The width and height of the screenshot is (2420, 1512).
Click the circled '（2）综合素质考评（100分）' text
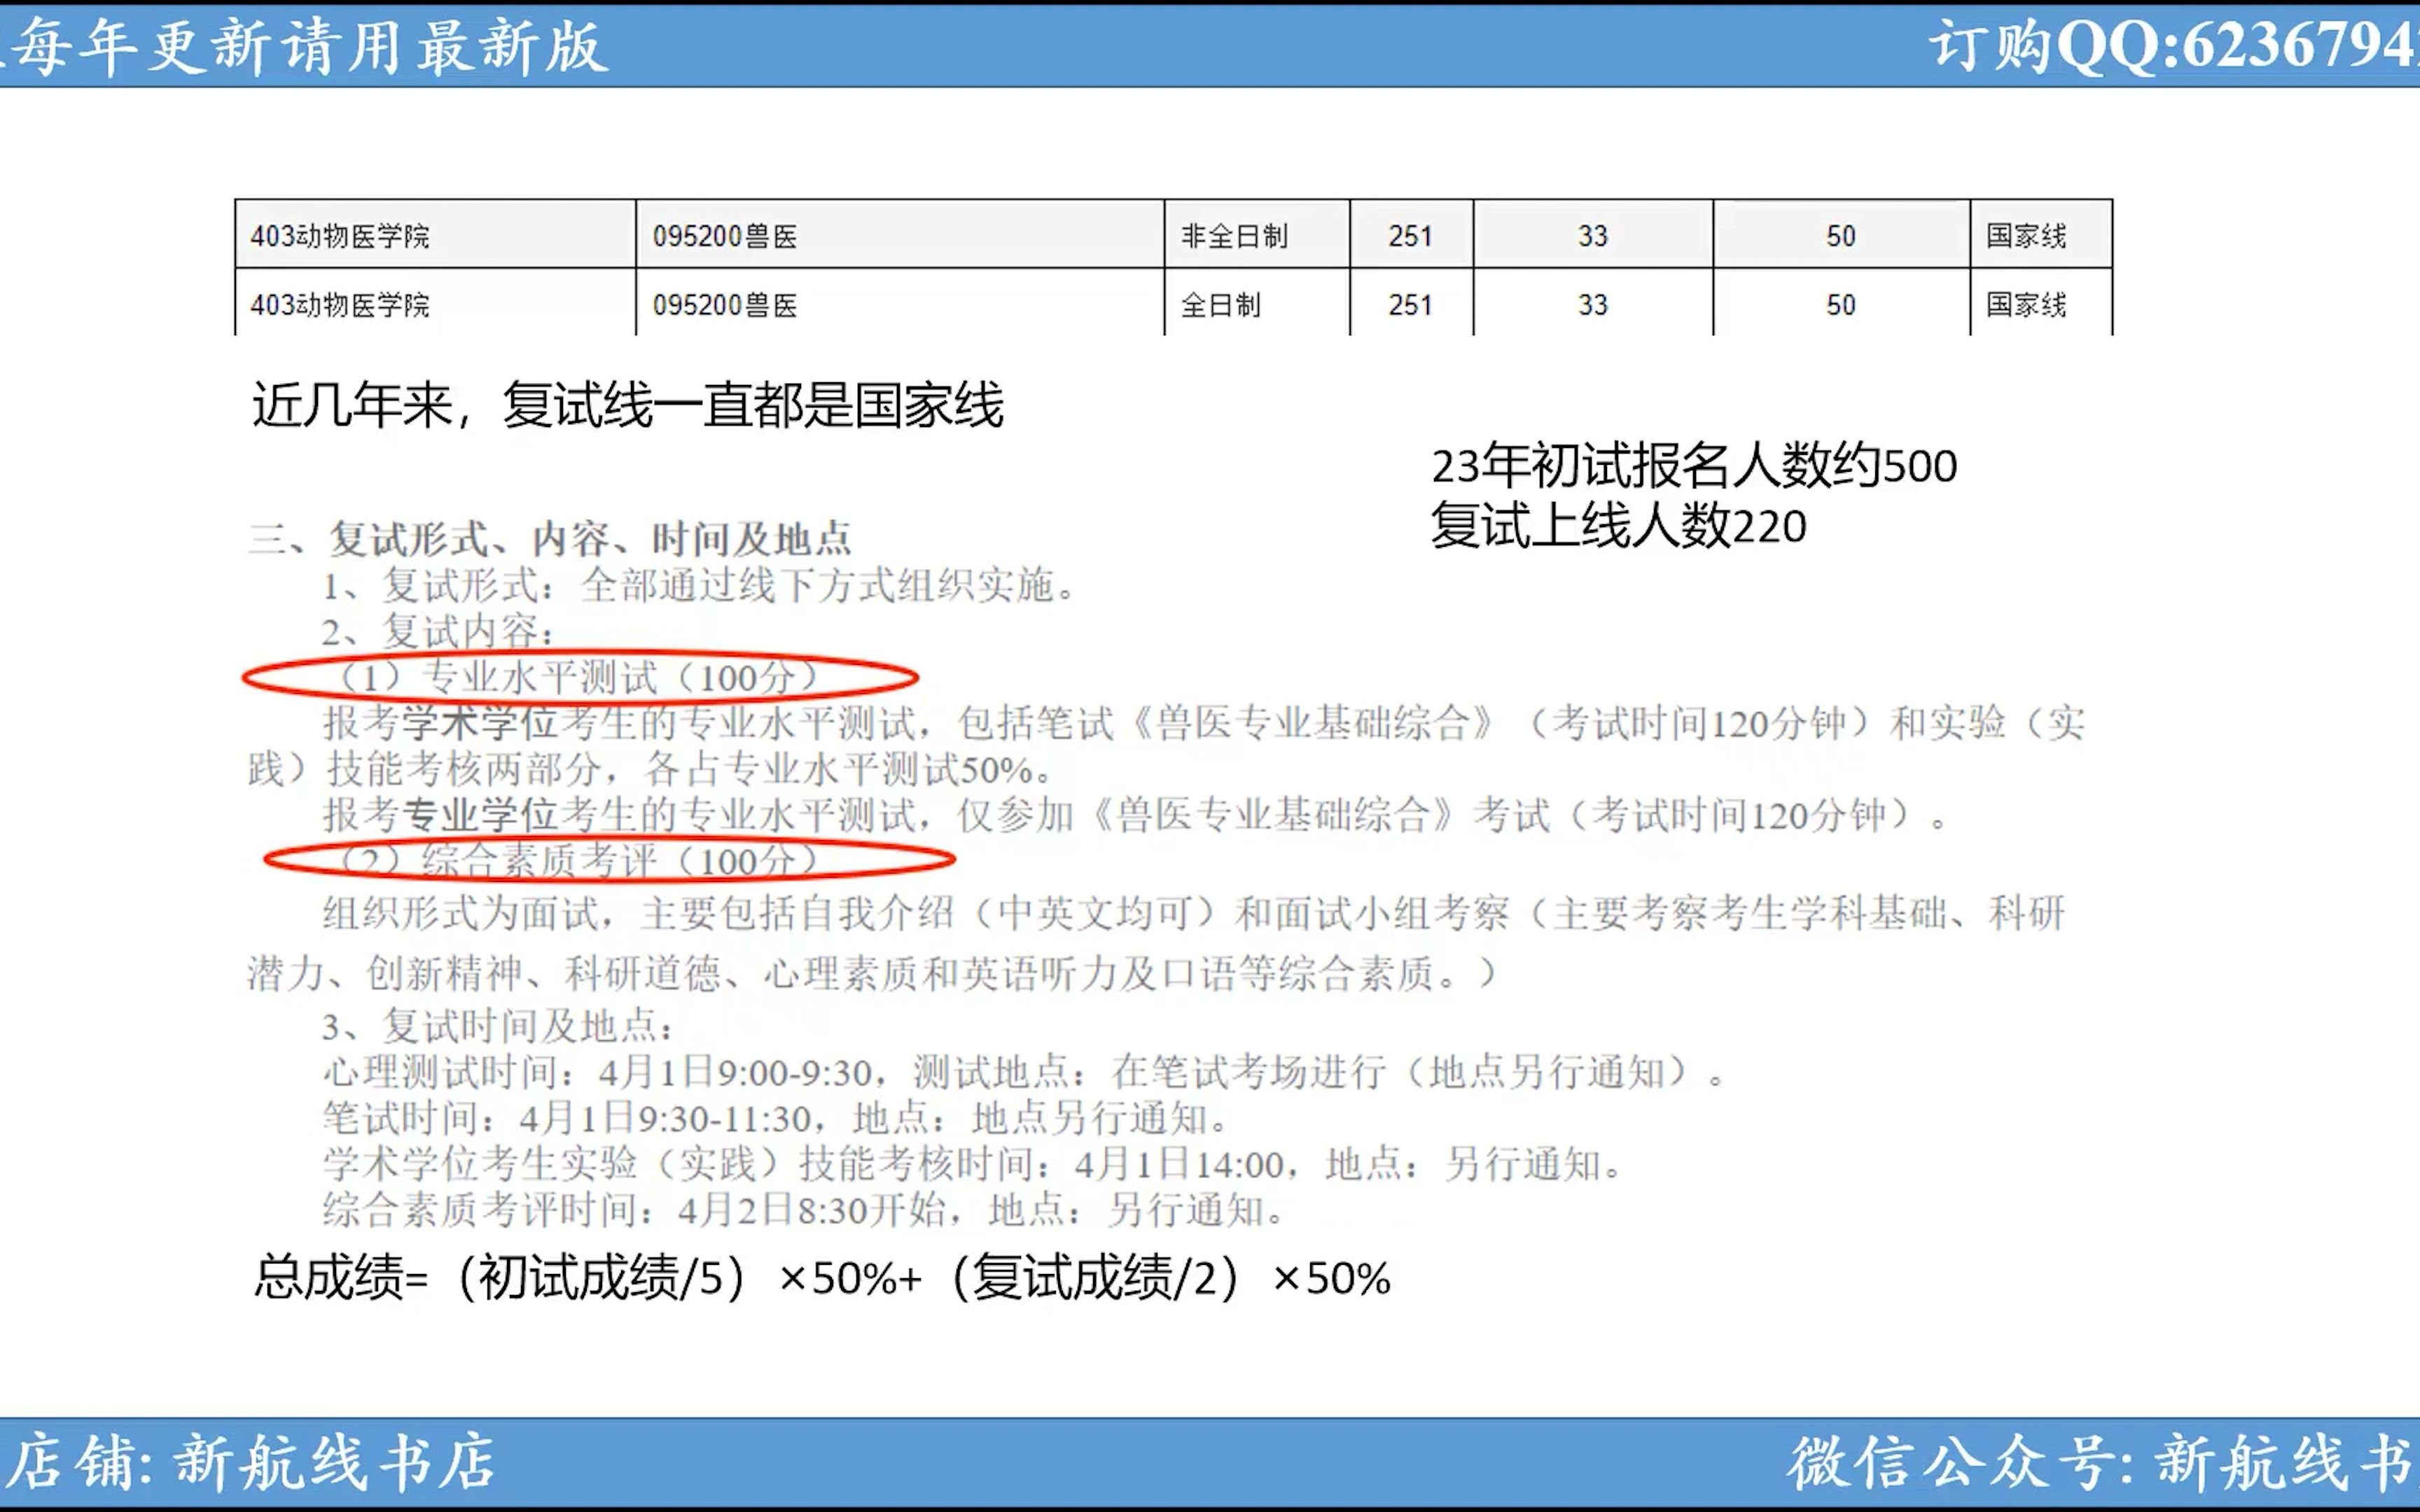(x=579, y=861)
